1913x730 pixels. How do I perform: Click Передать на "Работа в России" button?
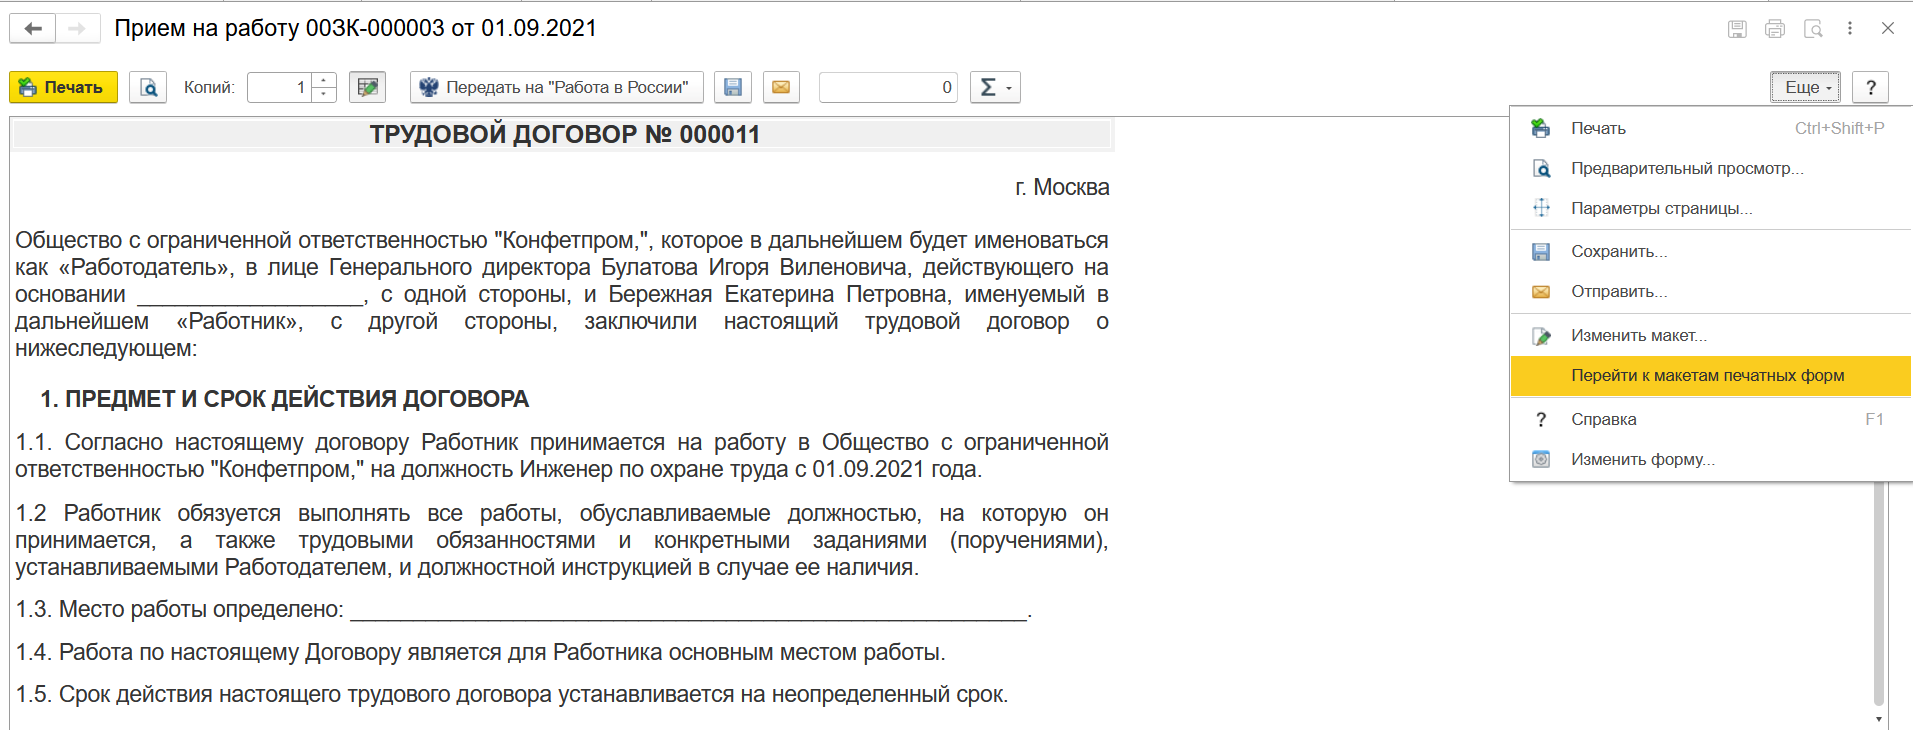point(557,87)
